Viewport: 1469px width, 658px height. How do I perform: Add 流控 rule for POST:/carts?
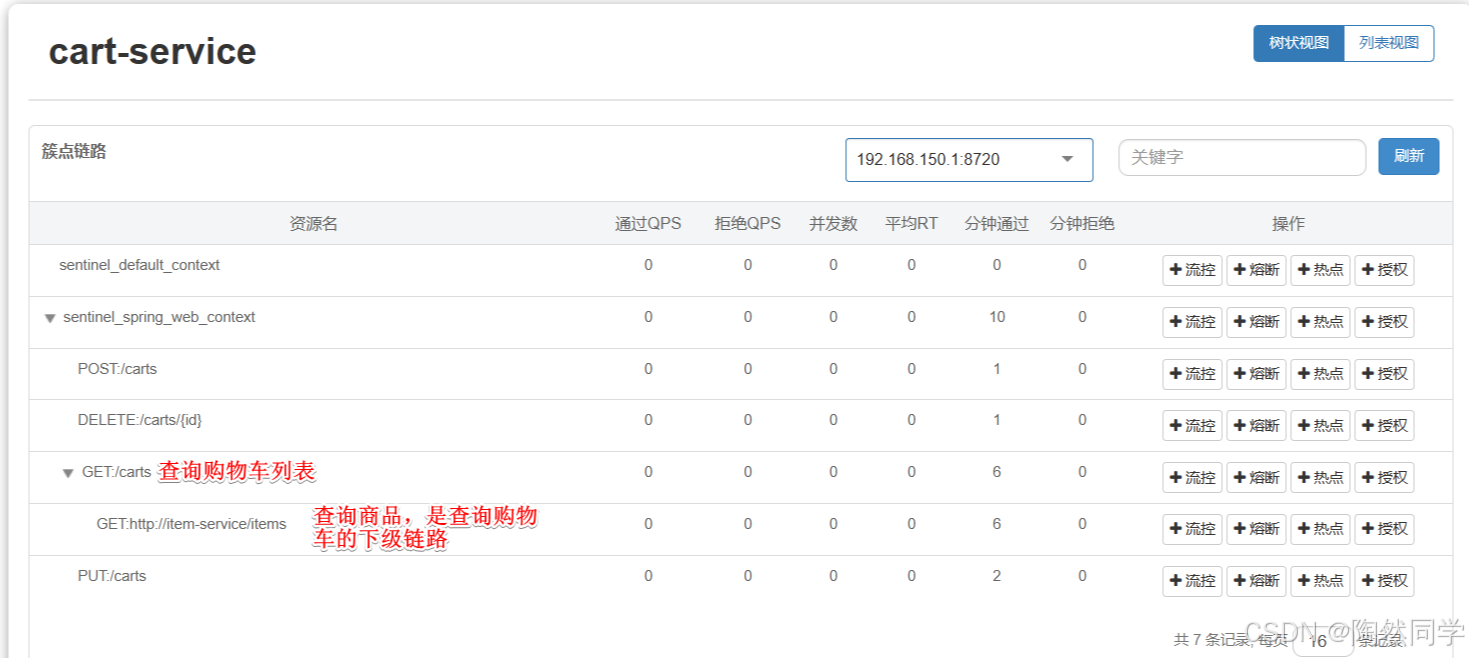tap(1192, 374)
